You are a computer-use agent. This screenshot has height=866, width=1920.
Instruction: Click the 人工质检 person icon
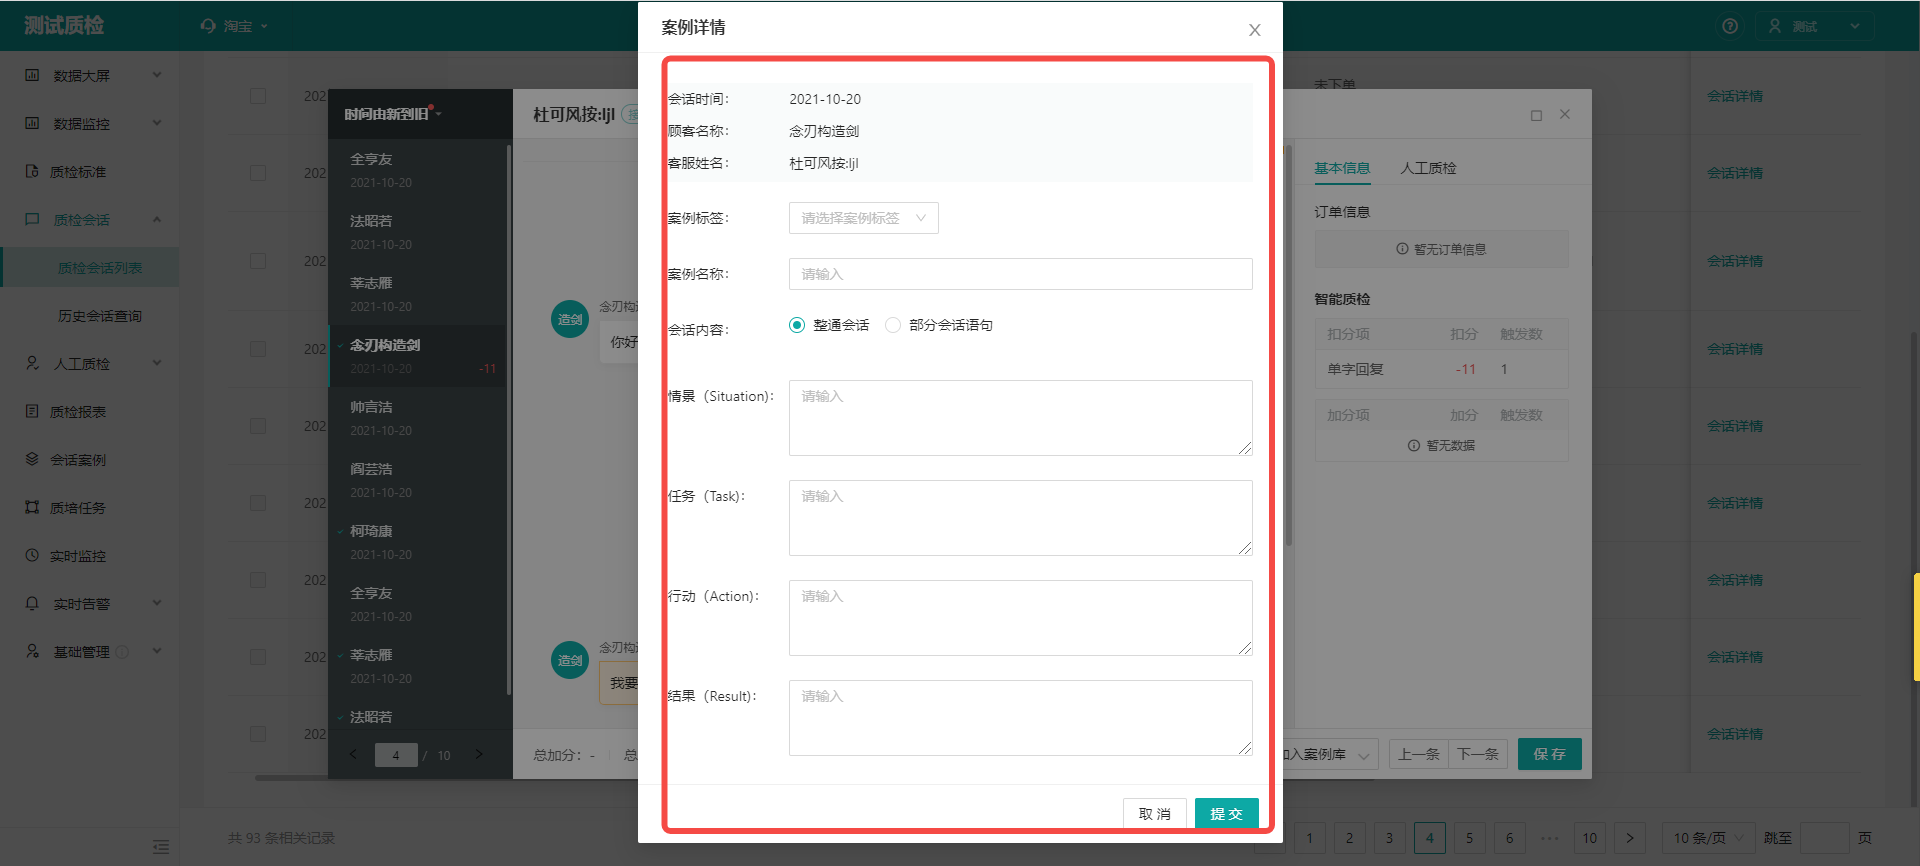click(x=32, y=363)
